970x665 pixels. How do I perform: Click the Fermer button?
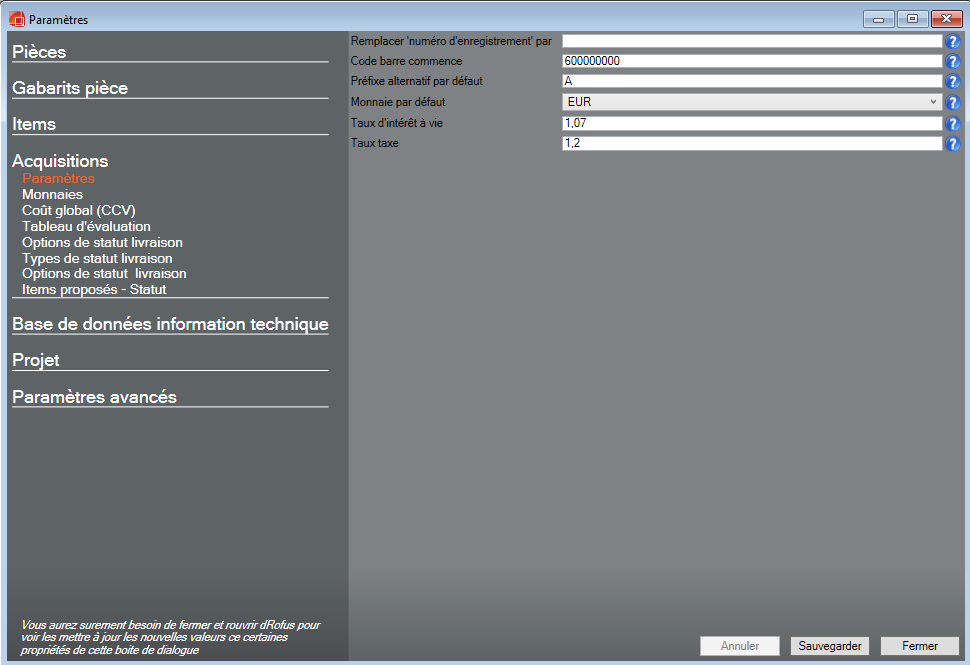[919, 646]
